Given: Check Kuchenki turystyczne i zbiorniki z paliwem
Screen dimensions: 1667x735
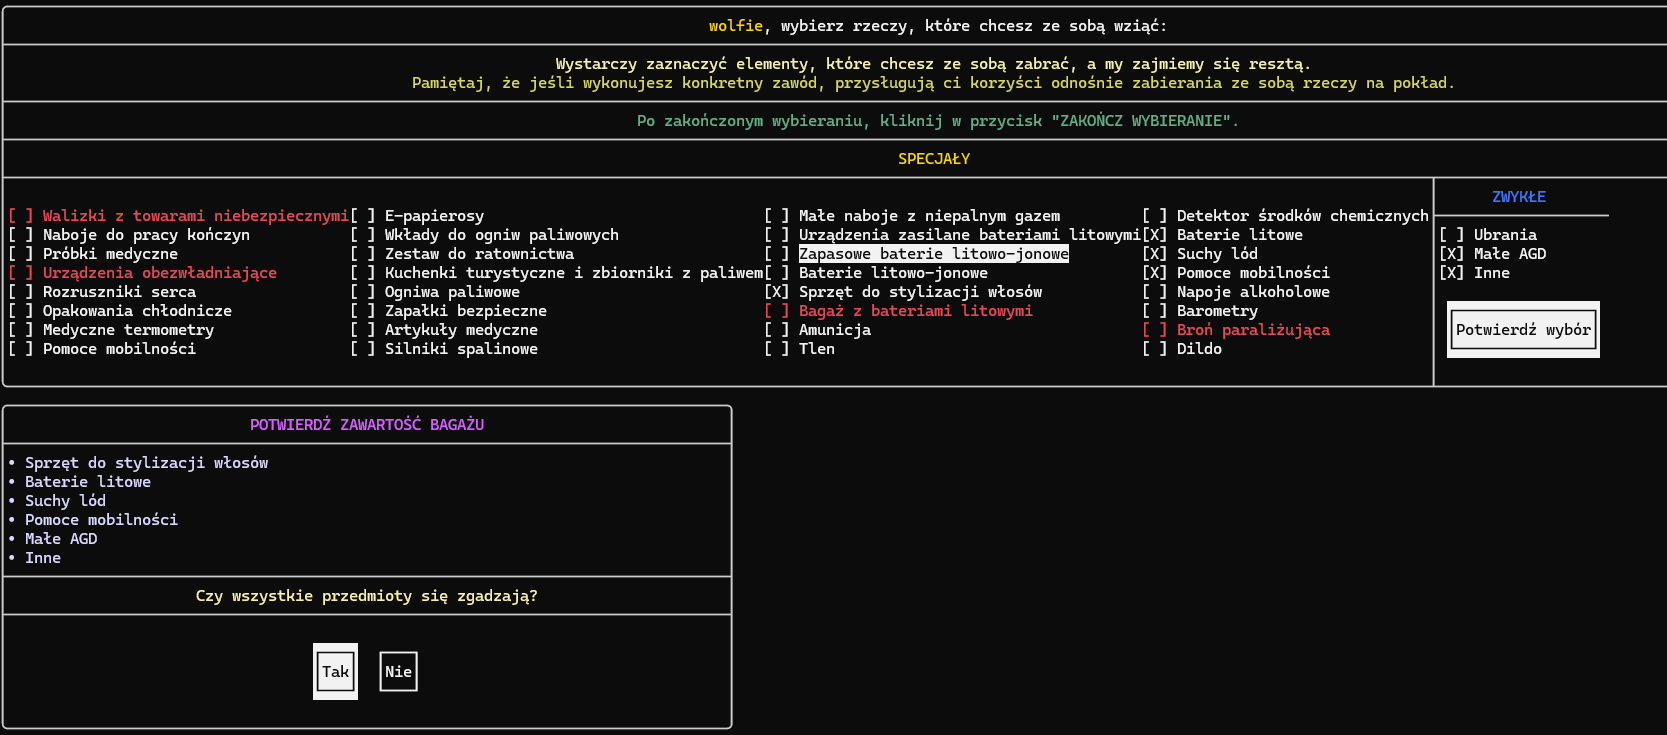Looking at the screenshot, I should tap(363, 273).
